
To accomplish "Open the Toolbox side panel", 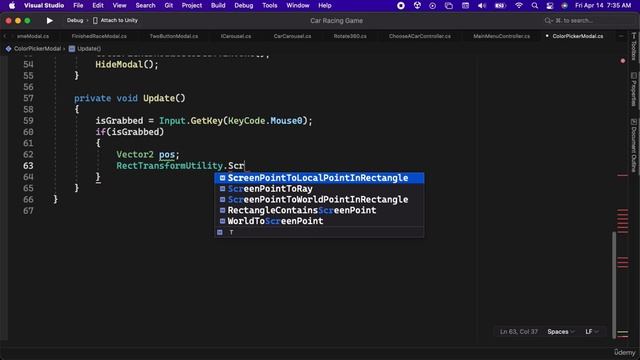I will point(634,46).
